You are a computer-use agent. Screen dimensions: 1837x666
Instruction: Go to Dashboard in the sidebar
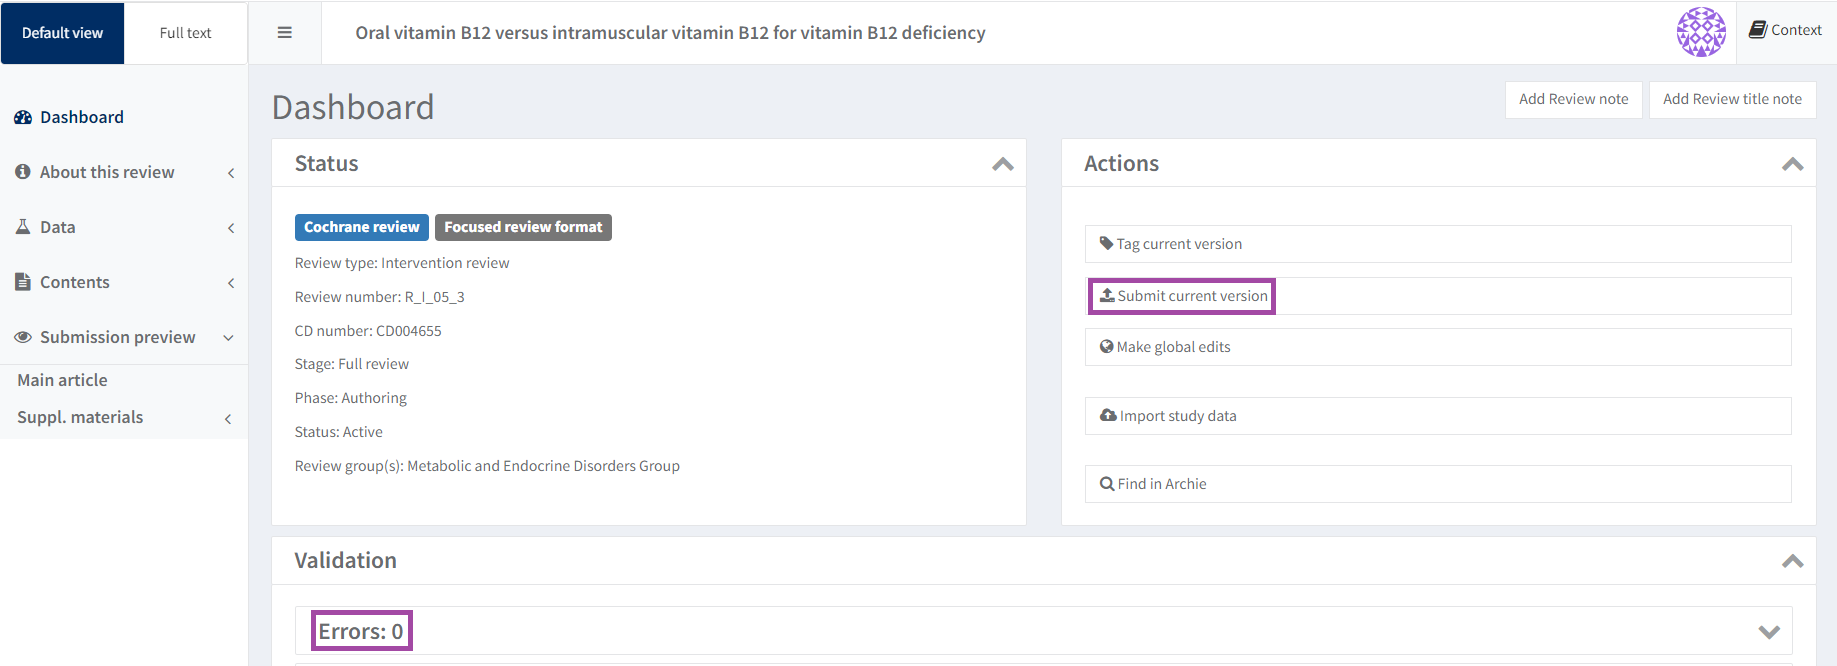[x=82, y=117]
